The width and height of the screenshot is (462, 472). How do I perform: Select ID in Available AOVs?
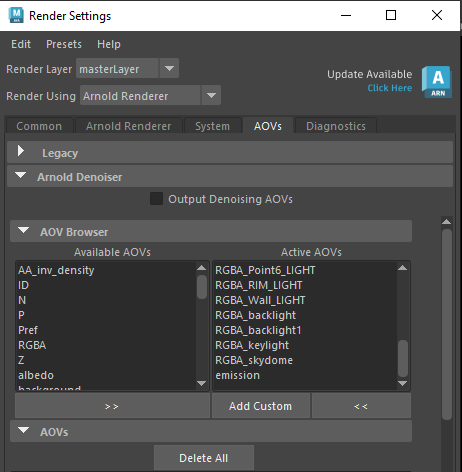click(x=23, y=285)
